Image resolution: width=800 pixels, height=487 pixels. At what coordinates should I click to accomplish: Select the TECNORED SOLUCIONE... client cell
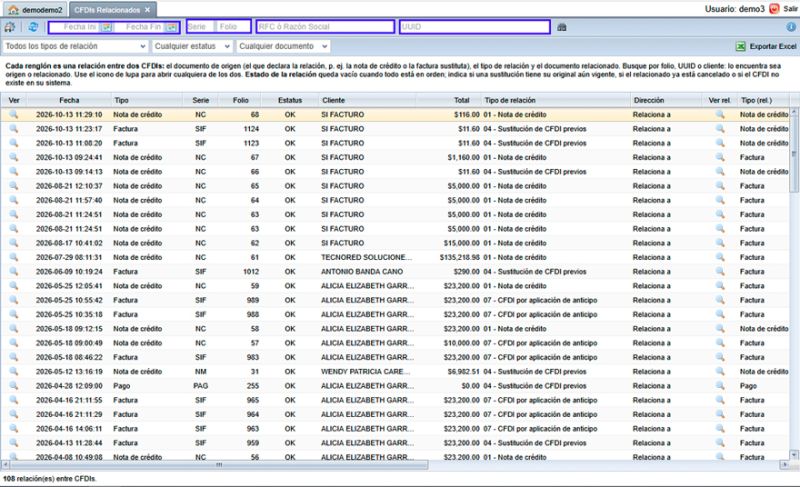[367, 257]
